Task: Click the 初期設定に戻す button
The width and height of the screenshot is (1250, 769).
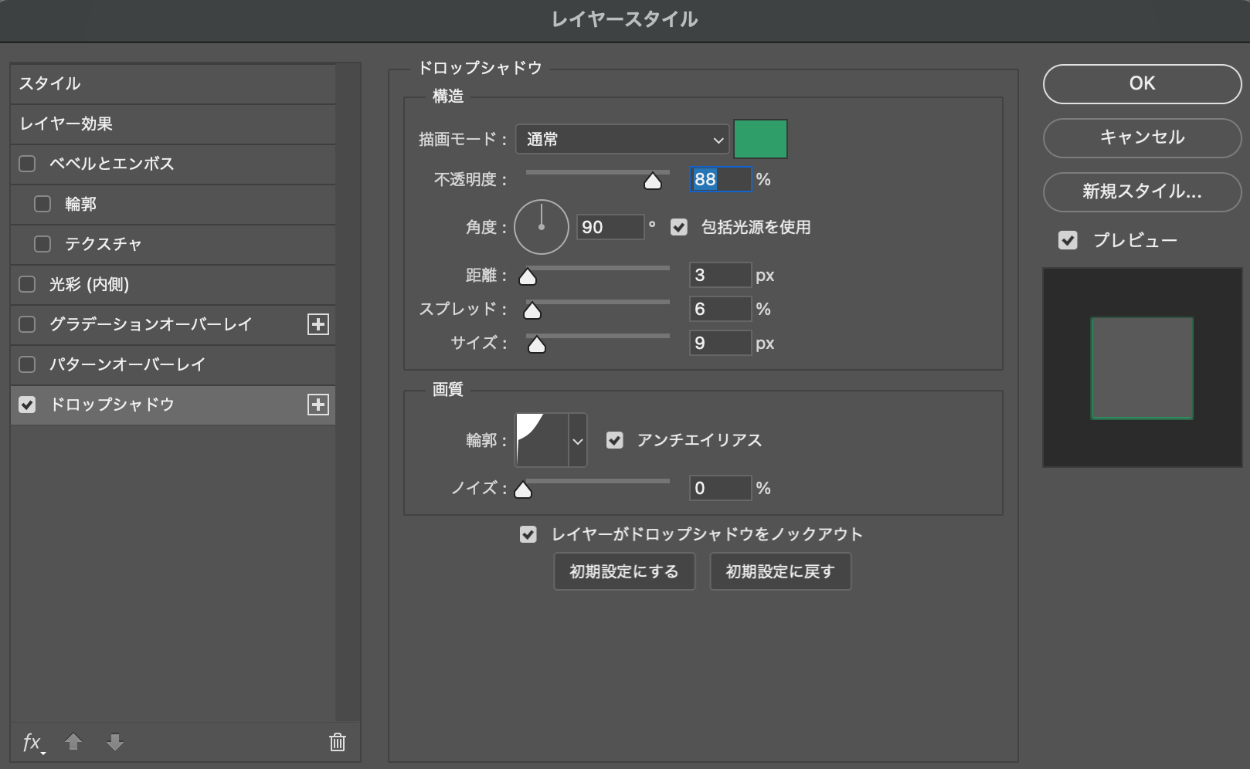Action: tap(780, 572)
